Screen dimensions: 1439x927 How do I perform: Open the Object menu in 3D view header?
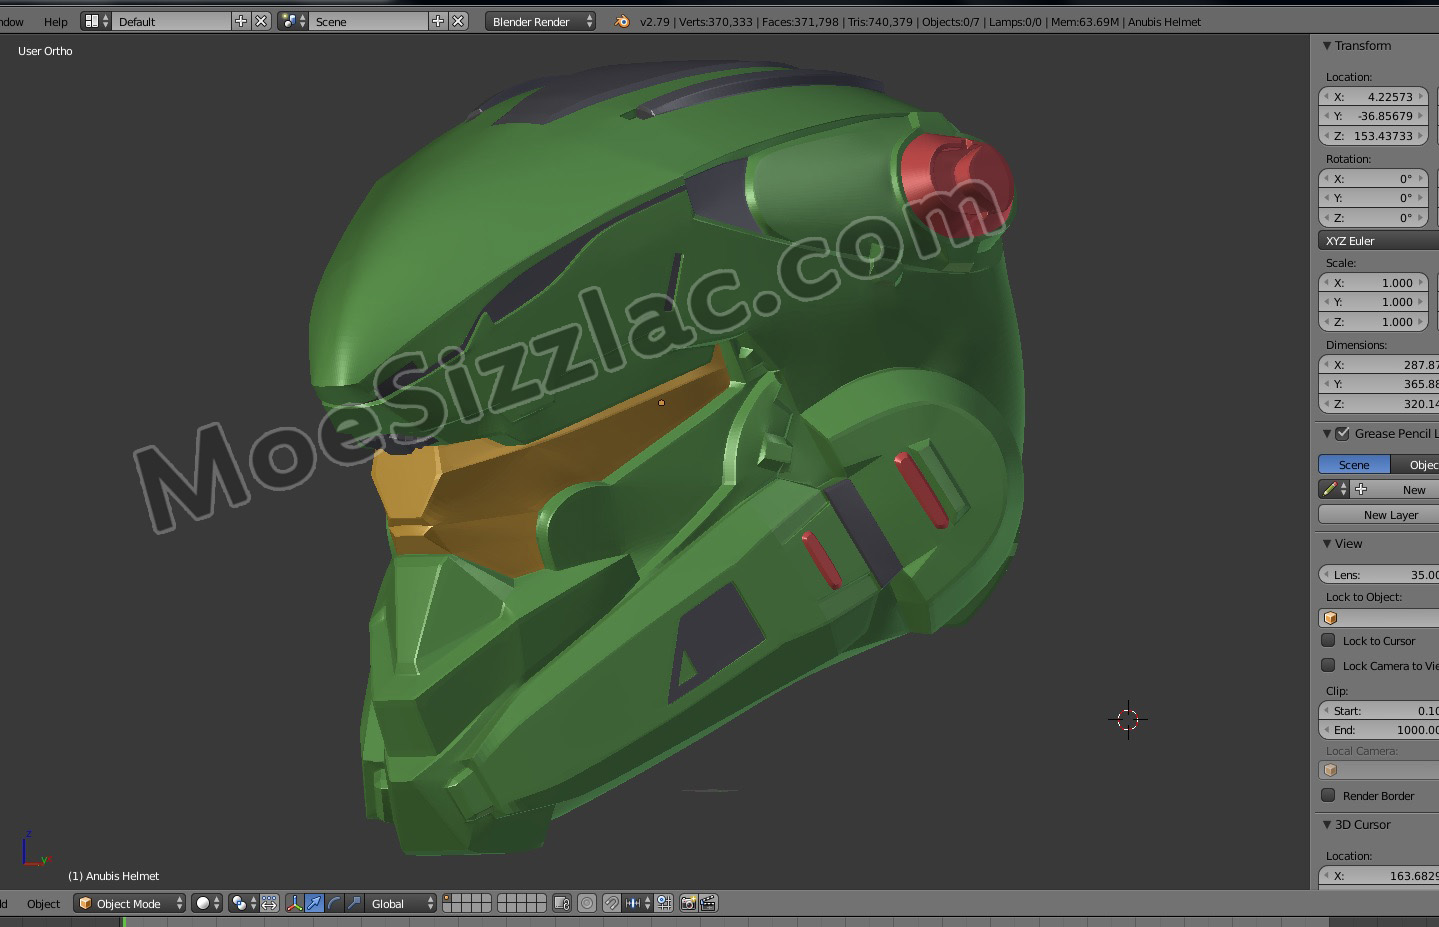point(43,903)
